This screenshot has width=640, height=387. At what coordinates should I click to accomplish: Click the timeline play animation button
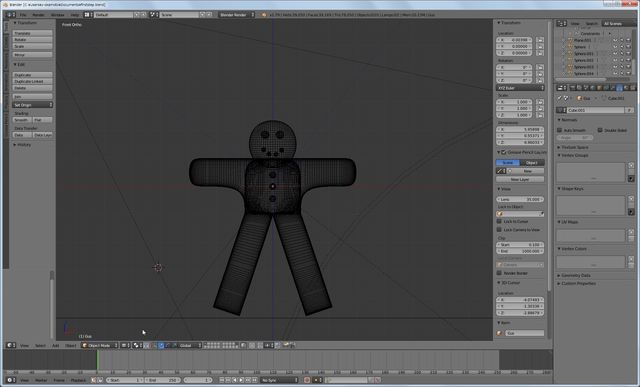(x=241, y=380)
